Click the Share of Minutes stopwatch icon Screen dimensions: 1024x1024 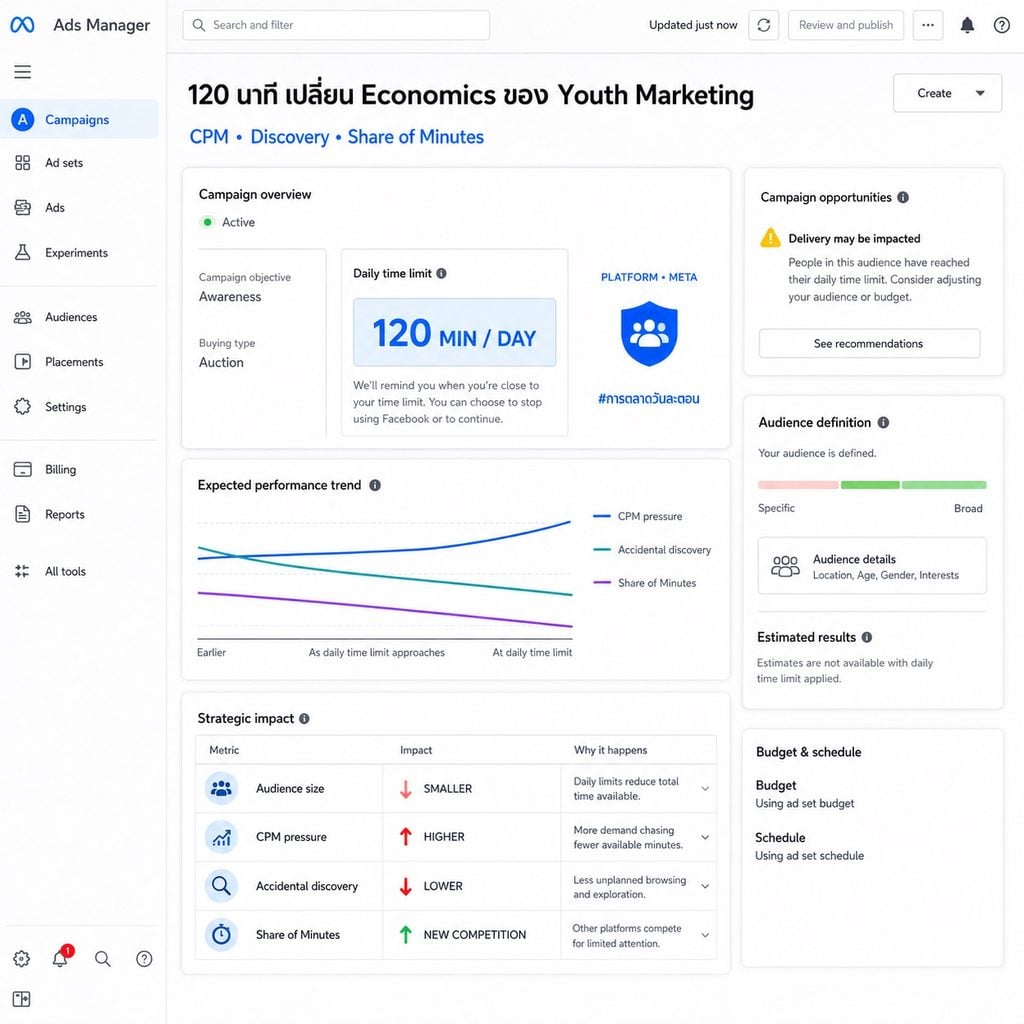click(x=221, y=935)
